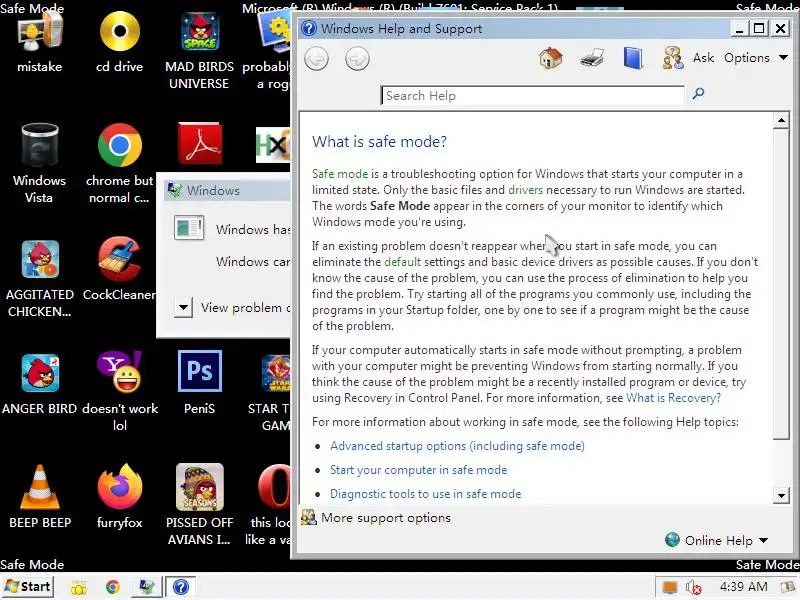The height and width of the screenshot is (600, 800).
Task: Open the 'cd drive' desktop icon
Action: [119, 42]
